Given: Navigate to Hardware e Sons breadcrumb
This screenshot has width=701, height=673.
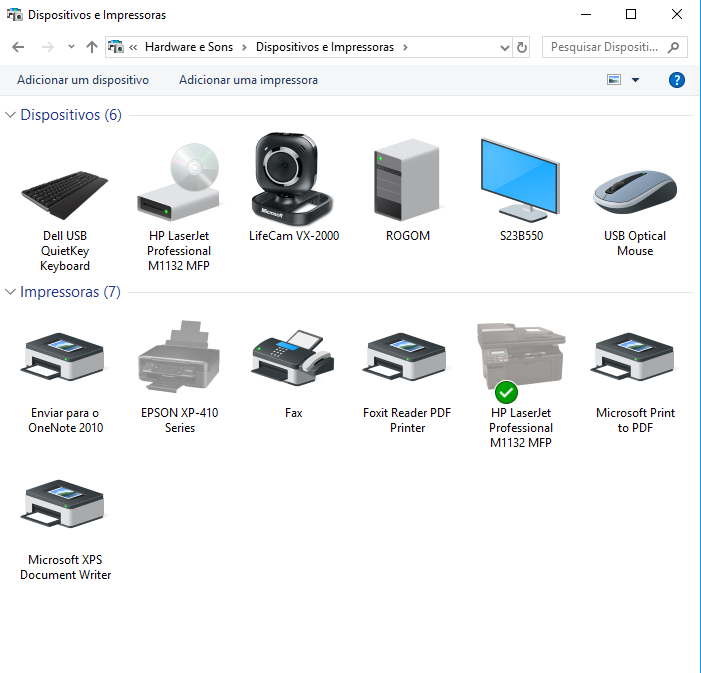Looking at the screenshot, I should (x=189, y=47).
